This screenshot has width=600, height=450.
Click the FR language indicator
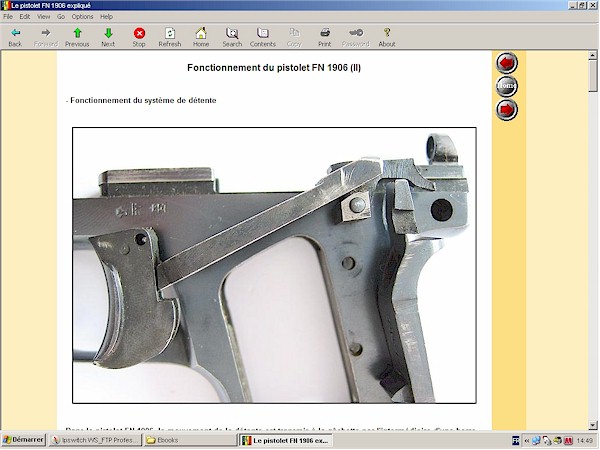pyautogui.click(x=515, y=440)
